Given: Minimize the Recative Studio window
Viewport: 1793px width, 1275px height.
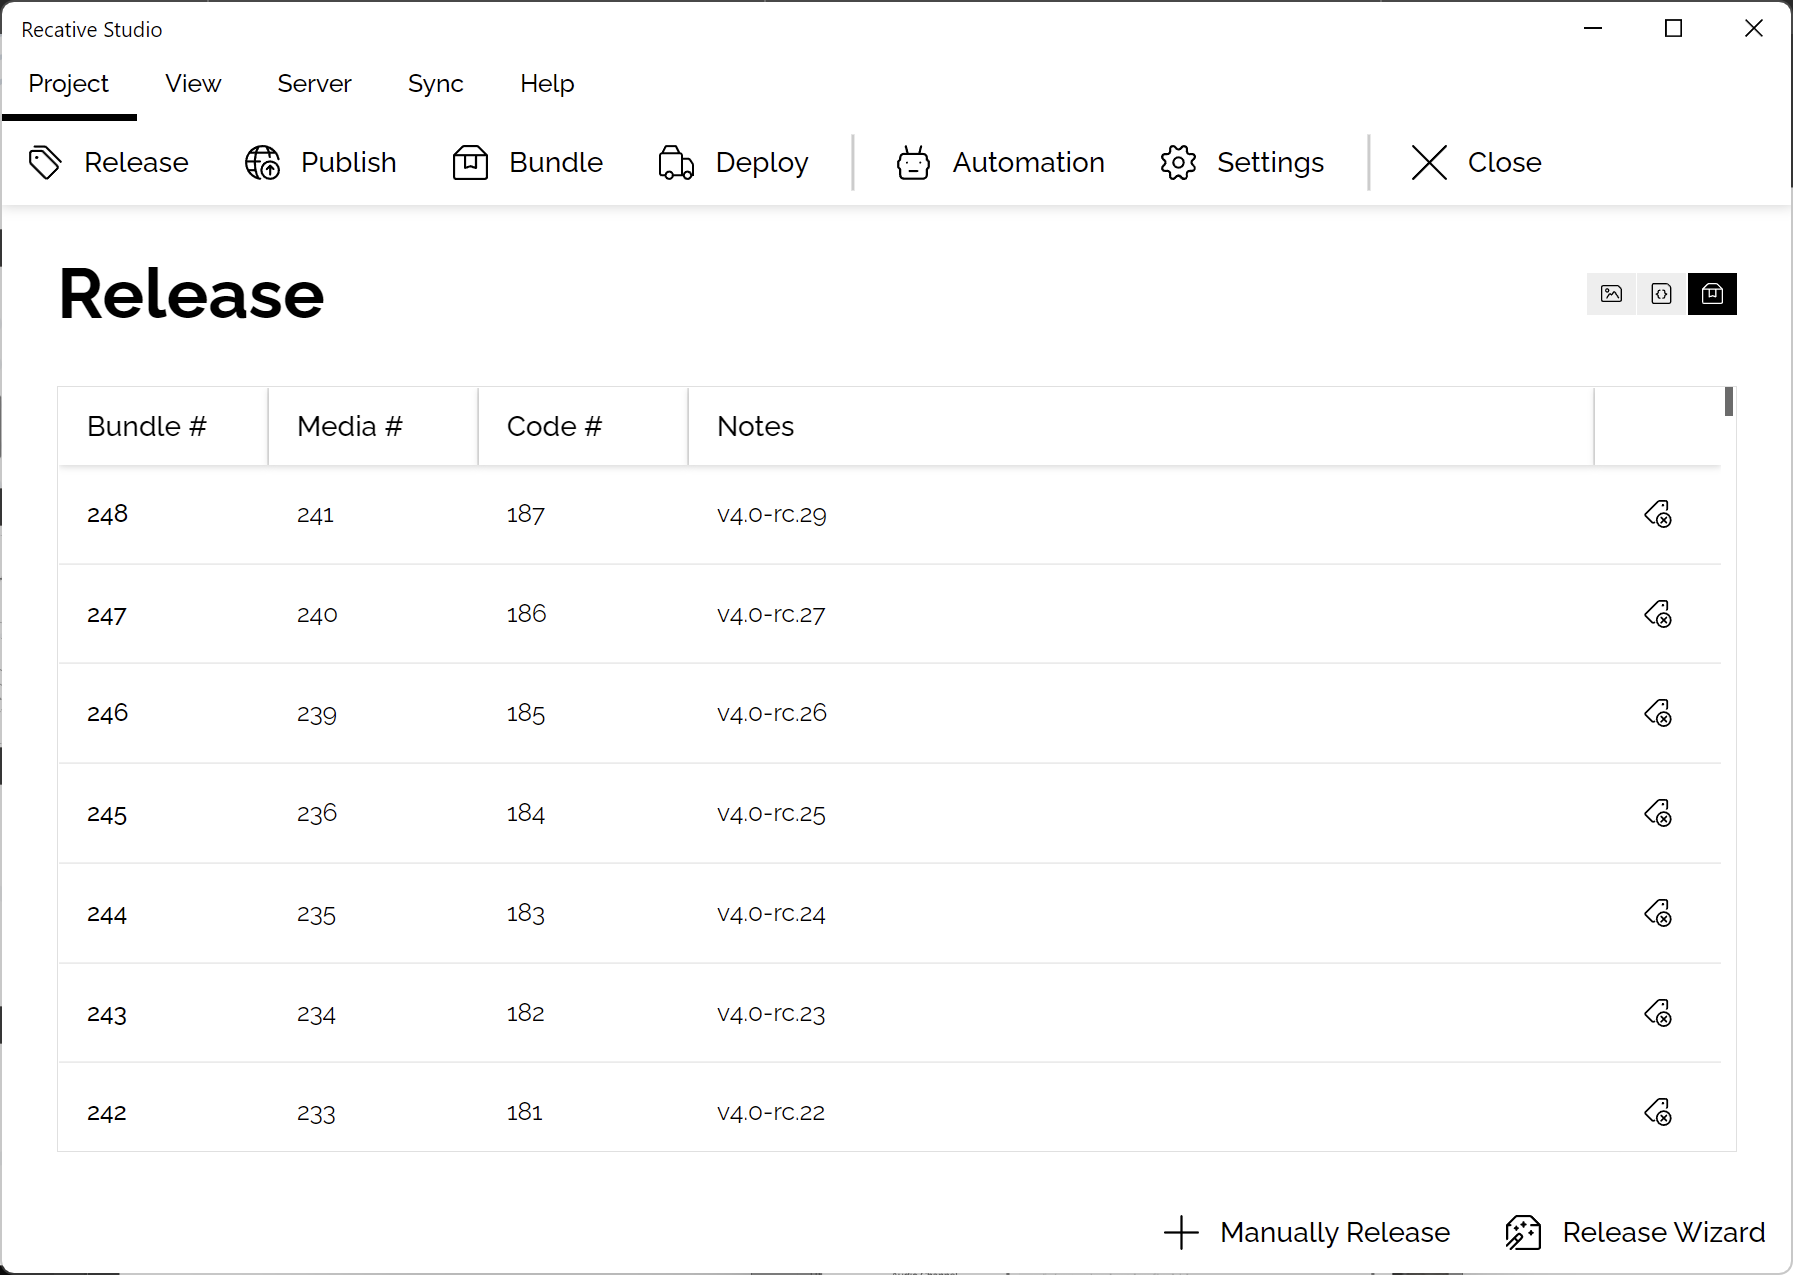Looking at the screenshot, I should click(x=1593, y=29).
